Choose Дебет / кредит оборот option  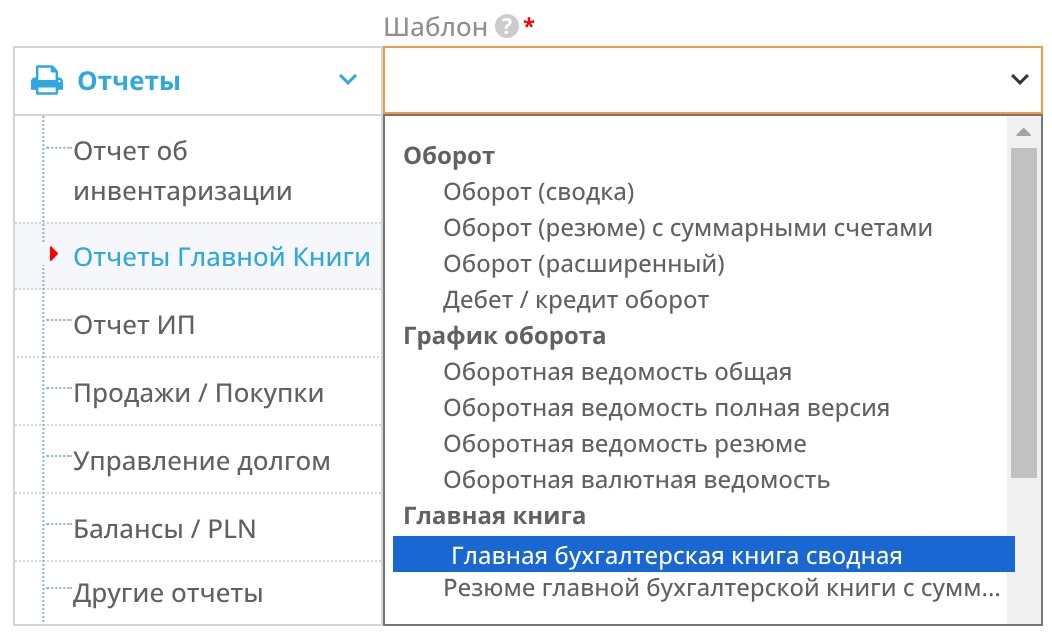point(576,300)
